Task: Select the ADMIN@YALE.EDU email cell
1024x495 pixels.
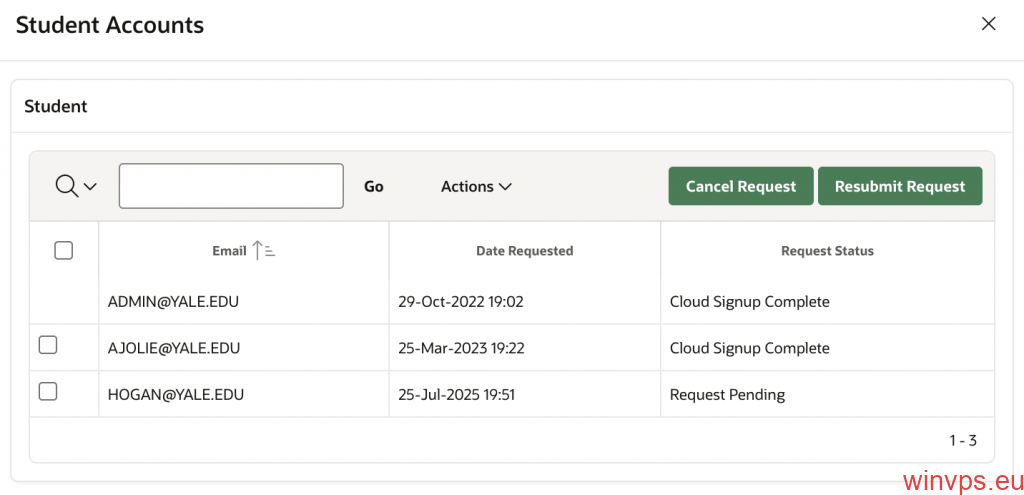Action: click(x=244, y=302)
